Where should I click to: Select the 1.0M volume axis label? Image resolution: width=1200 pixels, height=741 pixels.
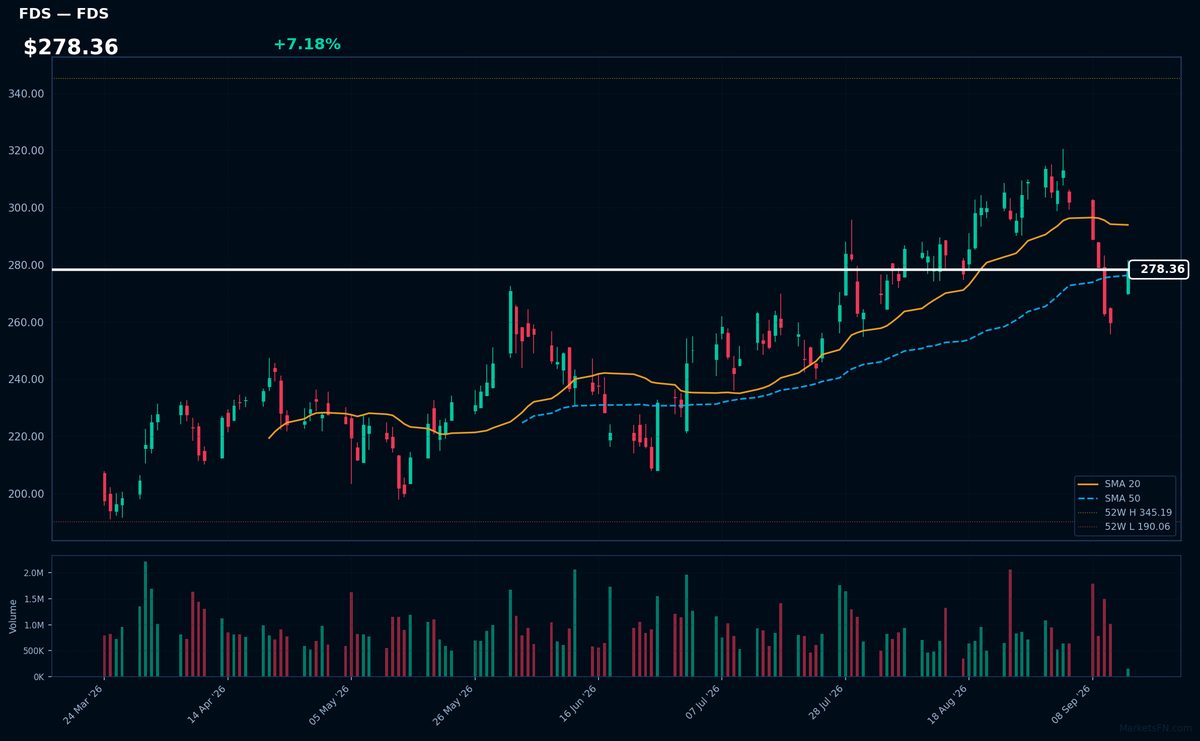tap(34, 625)
